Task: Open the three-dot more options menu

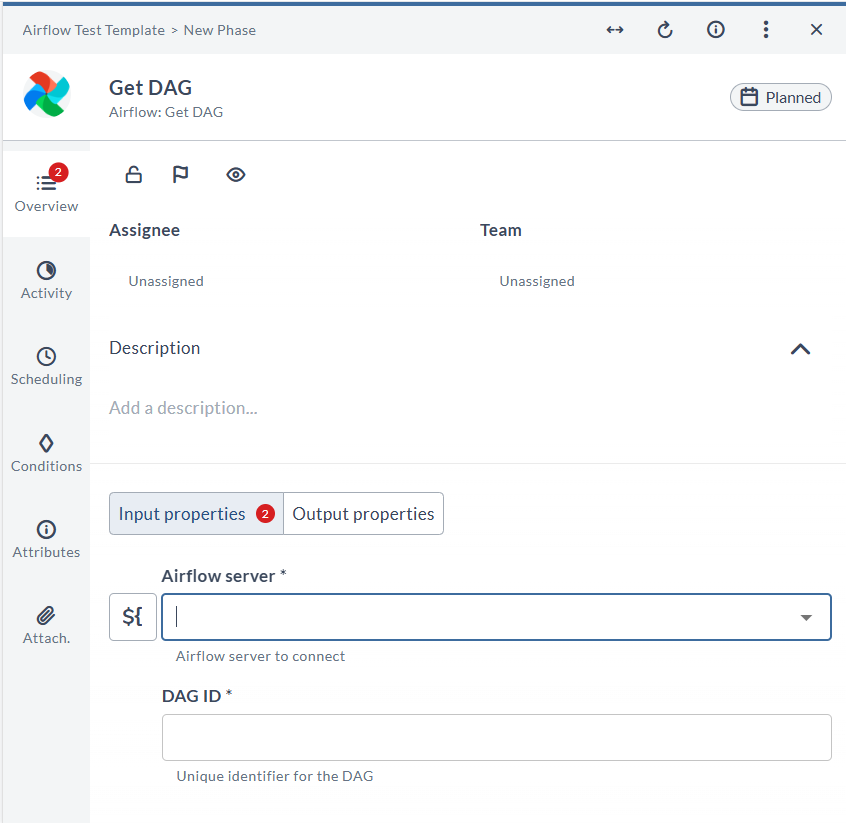Action: 766,30
